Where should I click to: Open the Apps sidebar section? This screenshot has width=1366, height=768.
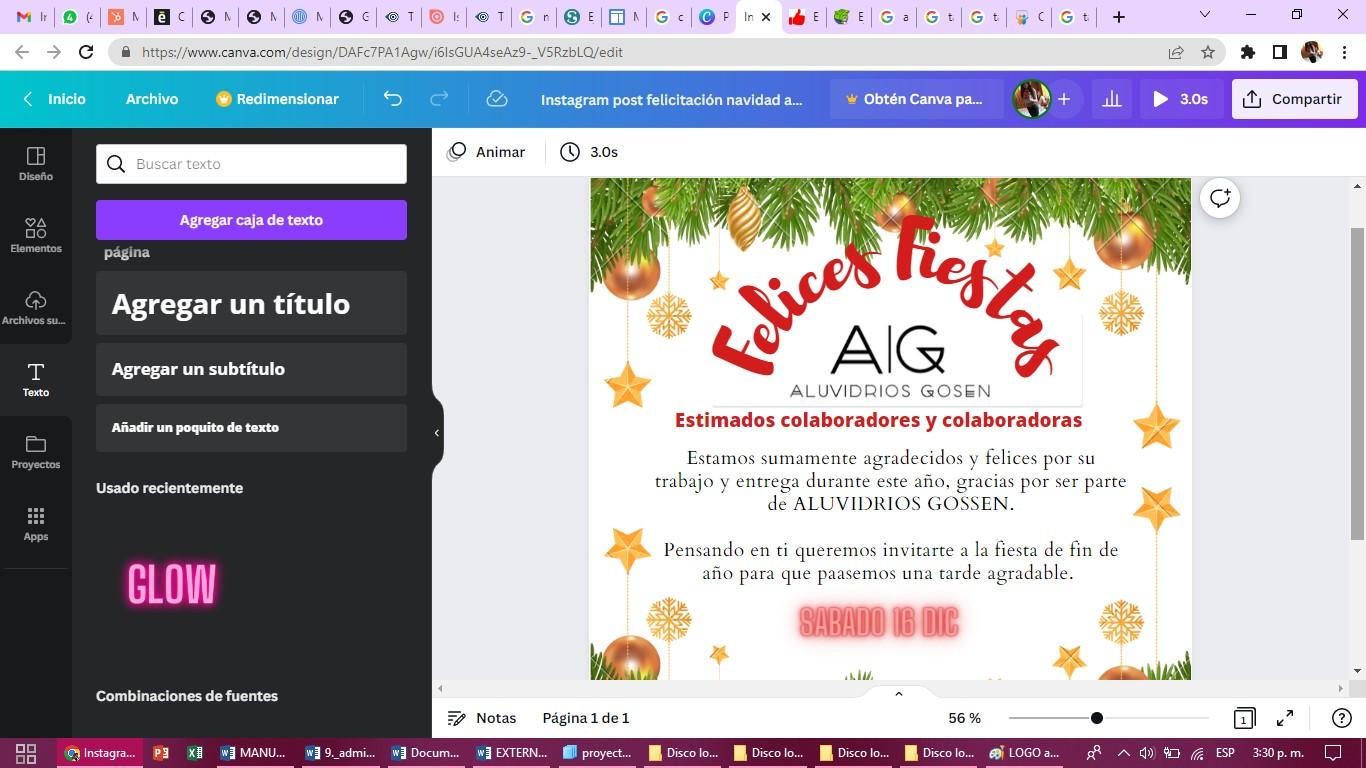[x=36, y=523]
